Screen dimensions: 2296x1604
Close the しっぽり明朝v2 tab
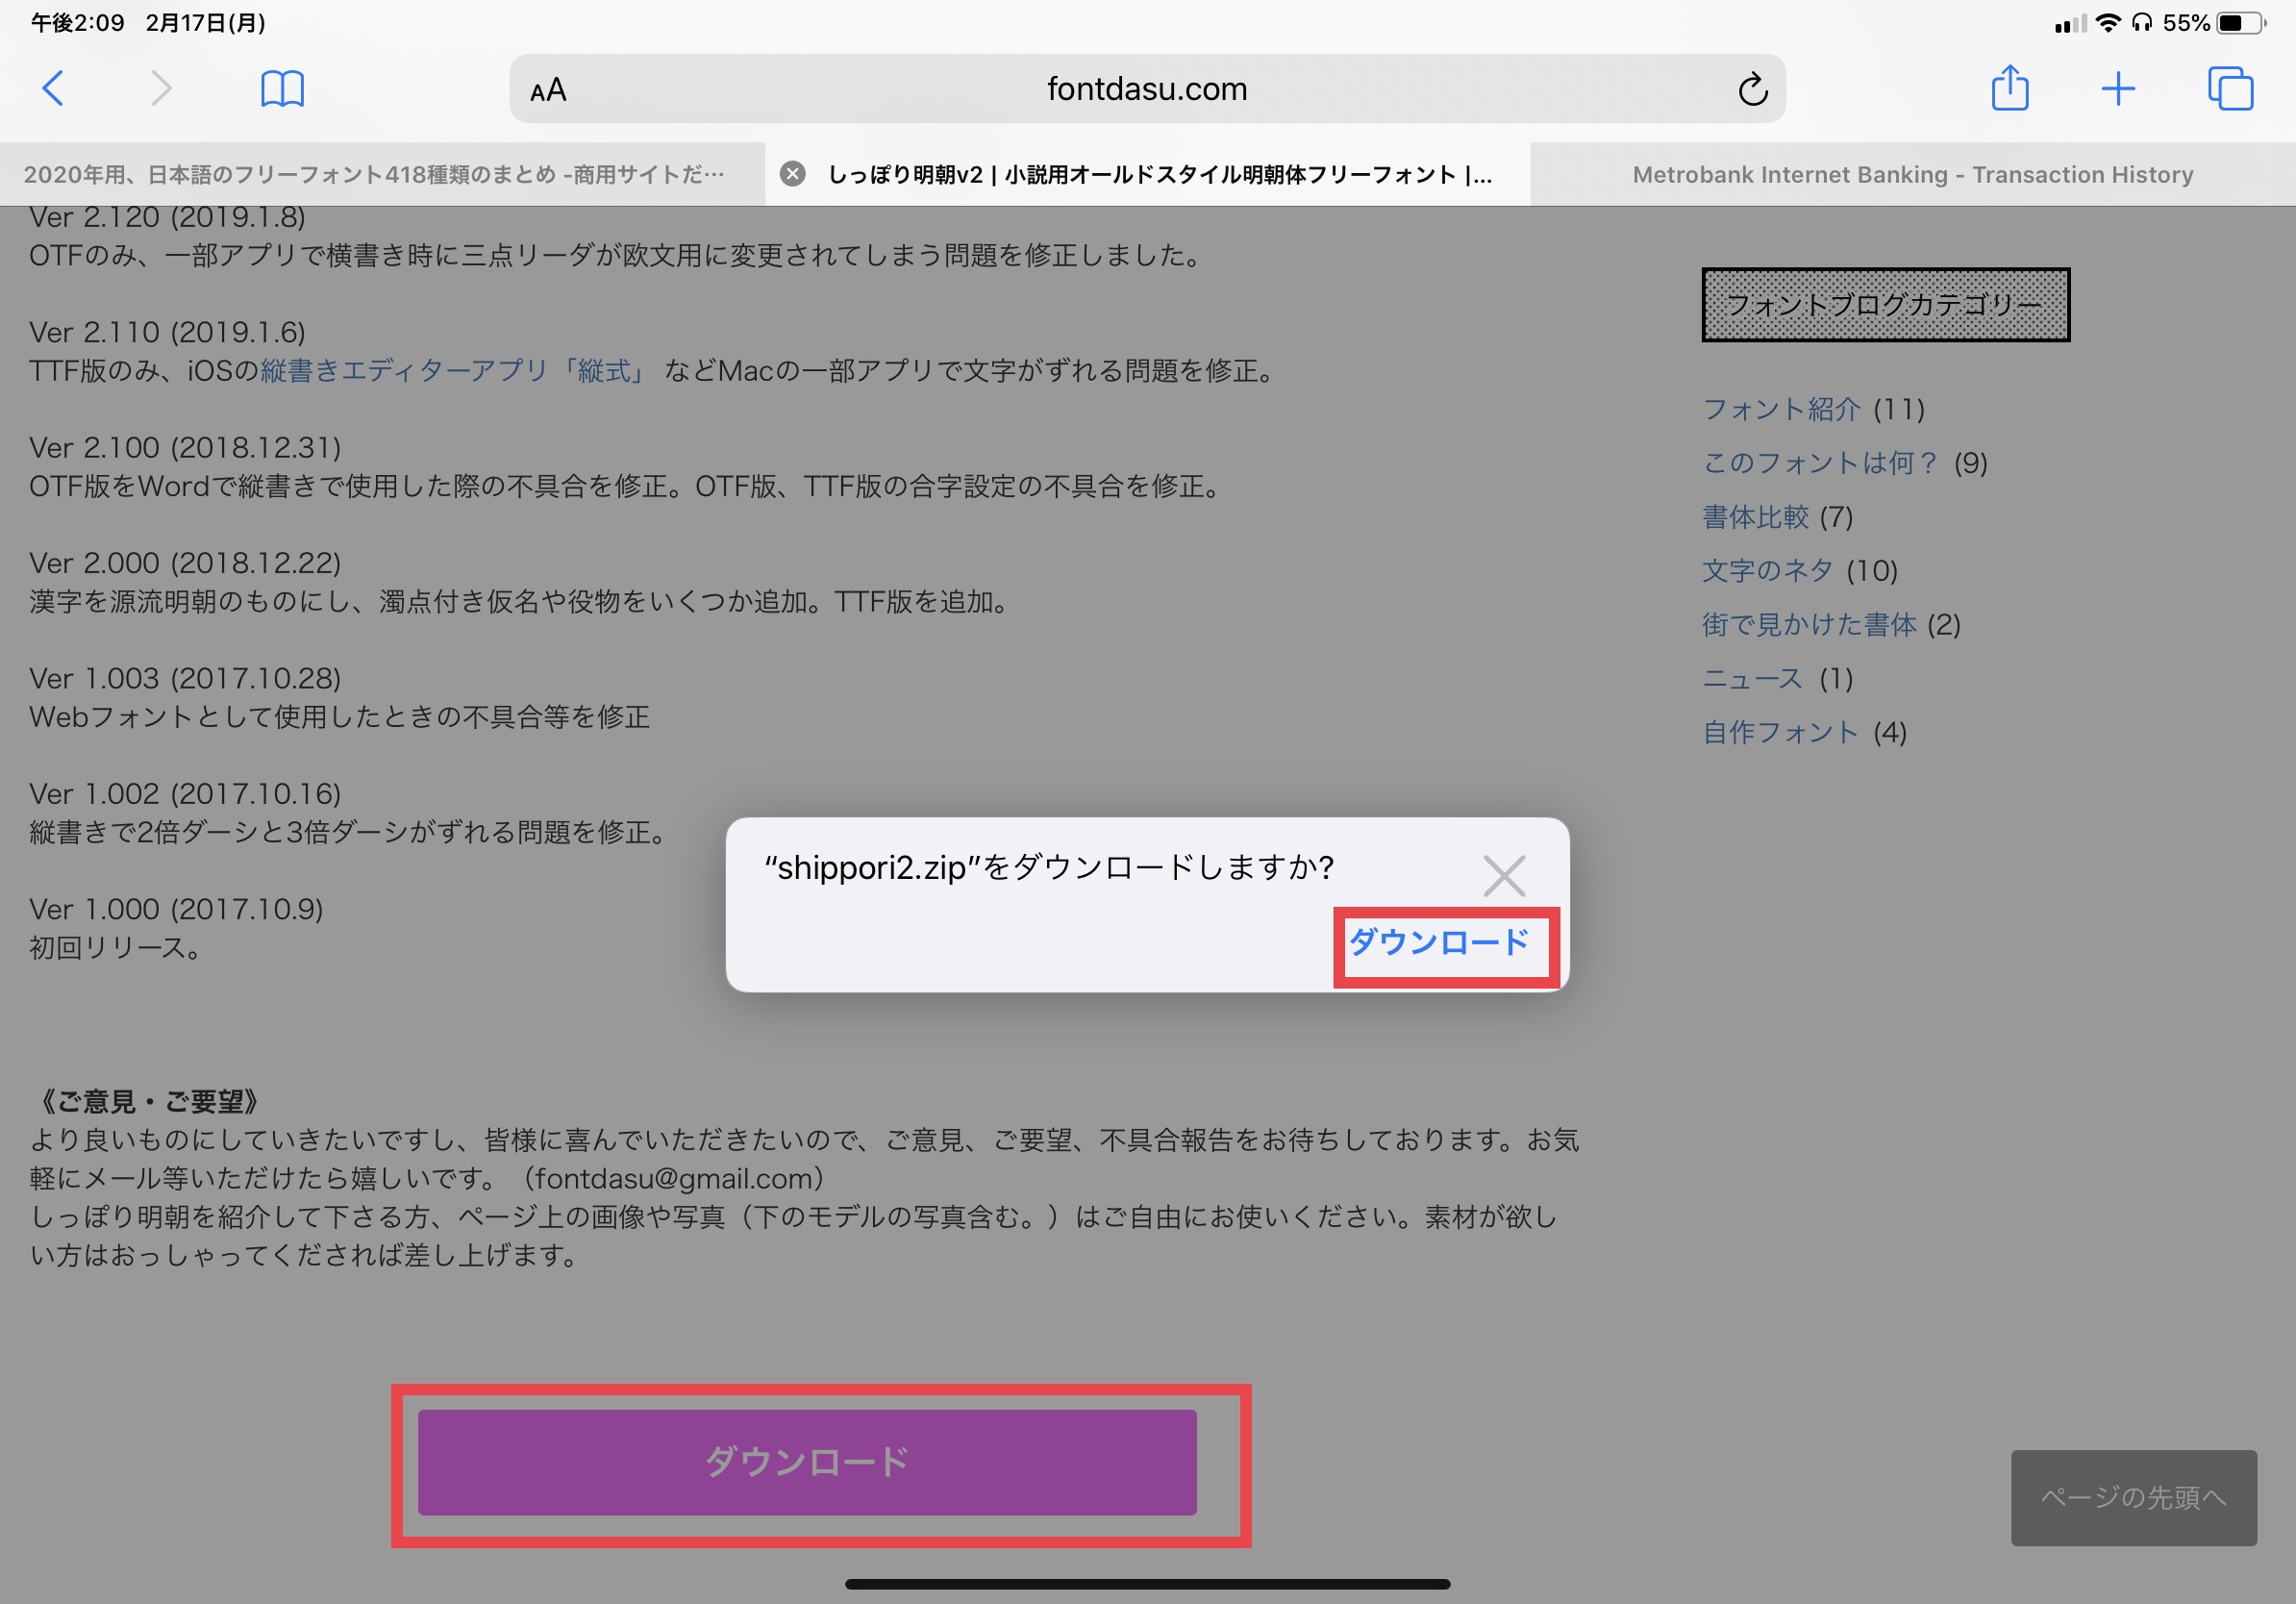[x=792, y=174]
